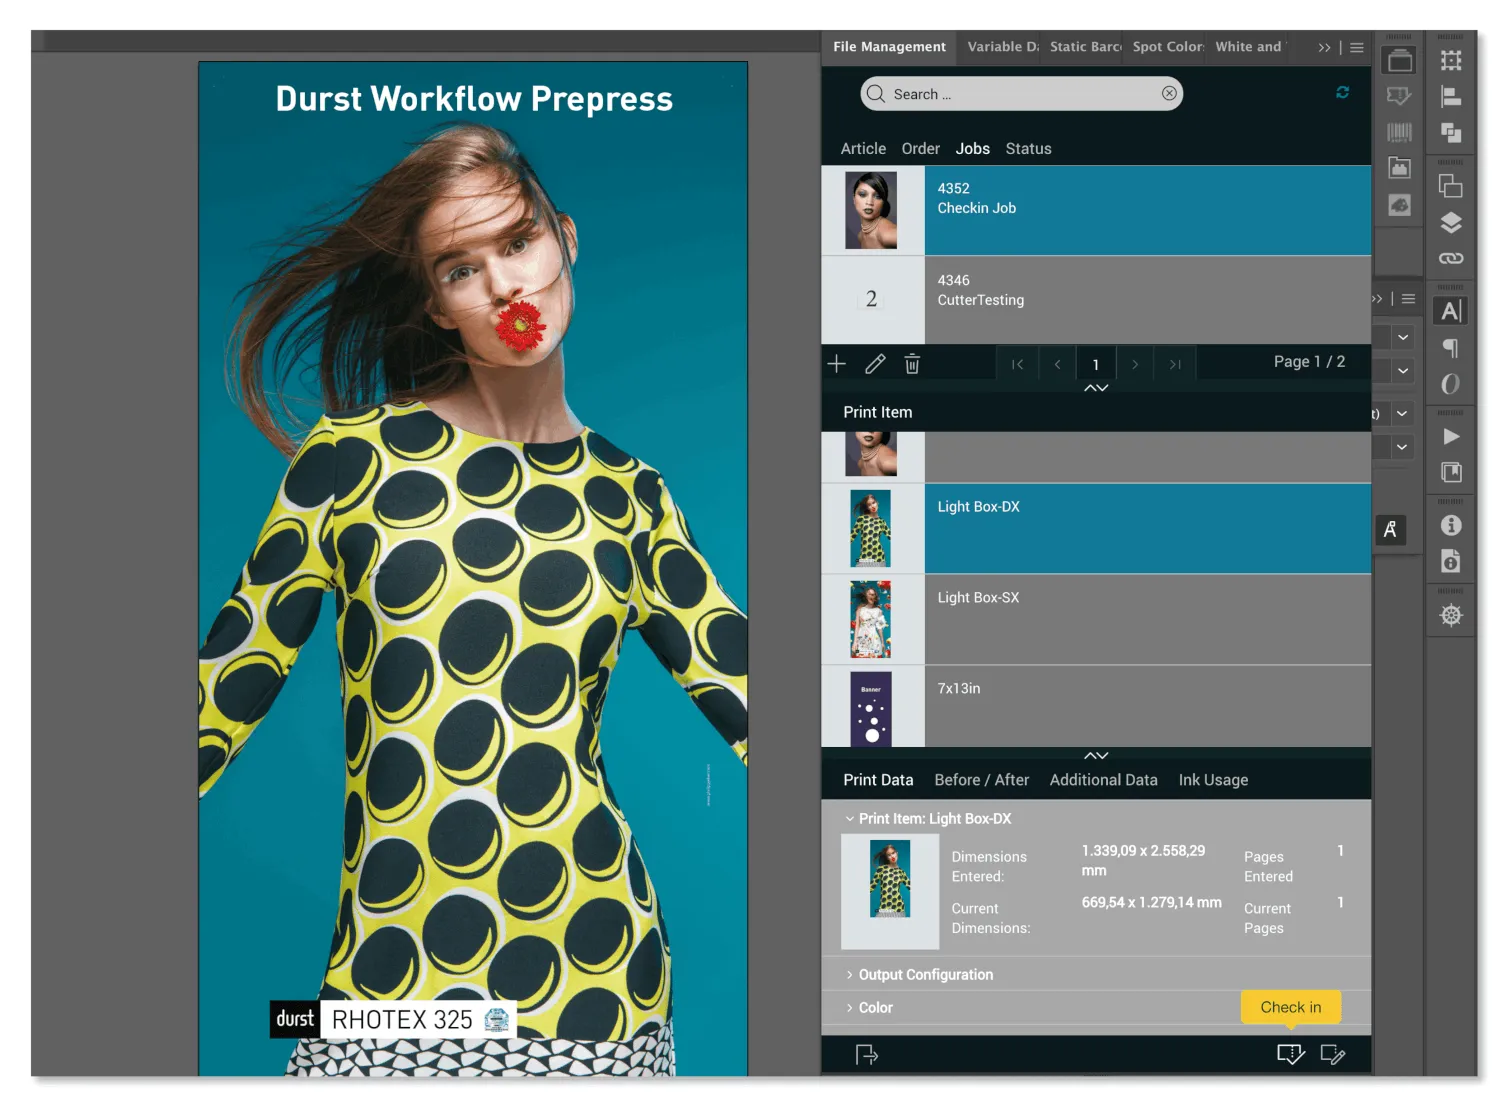The width and height of the screenshot is (1500, 1106).
Task: Click the page number input field
Action: (x=1095, y=363)
